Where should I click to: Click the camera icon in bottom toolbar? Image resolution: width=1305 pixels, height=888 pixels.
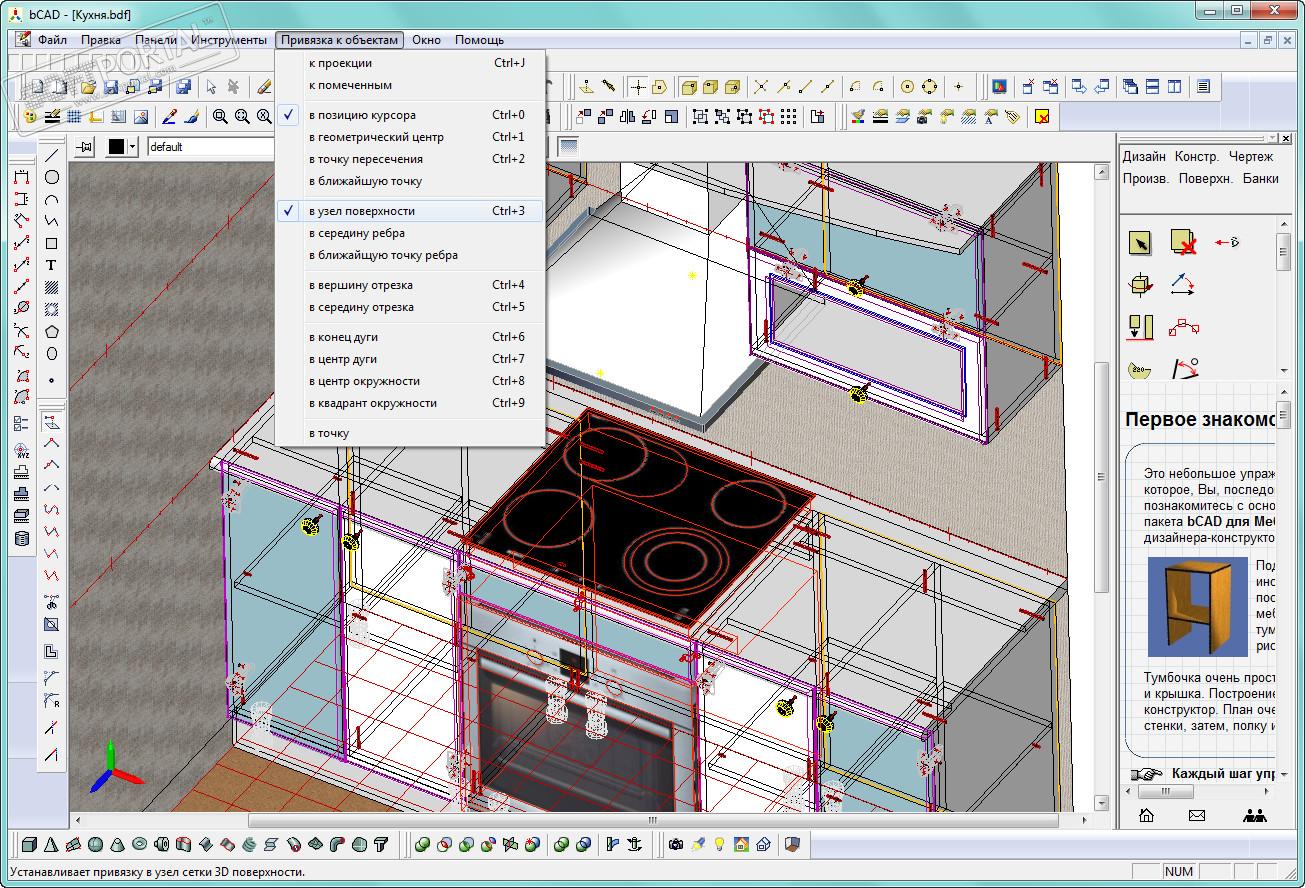tap(676, 845)
